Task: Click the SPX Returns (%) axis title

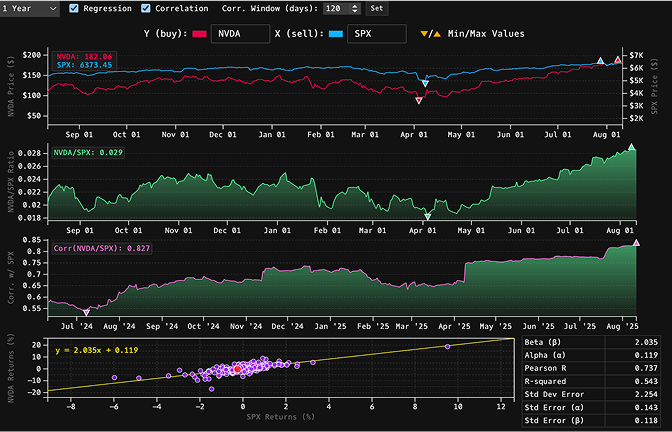Action: coord(280,417)
